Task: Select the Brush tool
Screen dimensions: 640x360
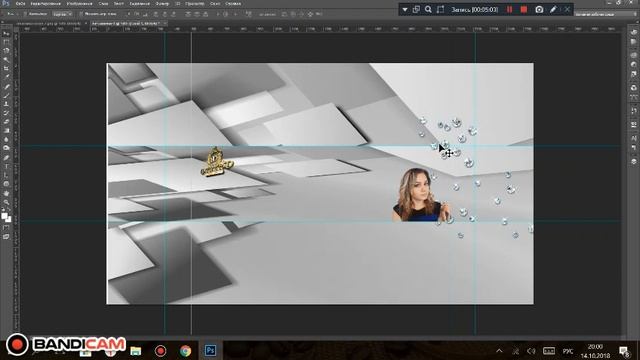Action: 6,96
